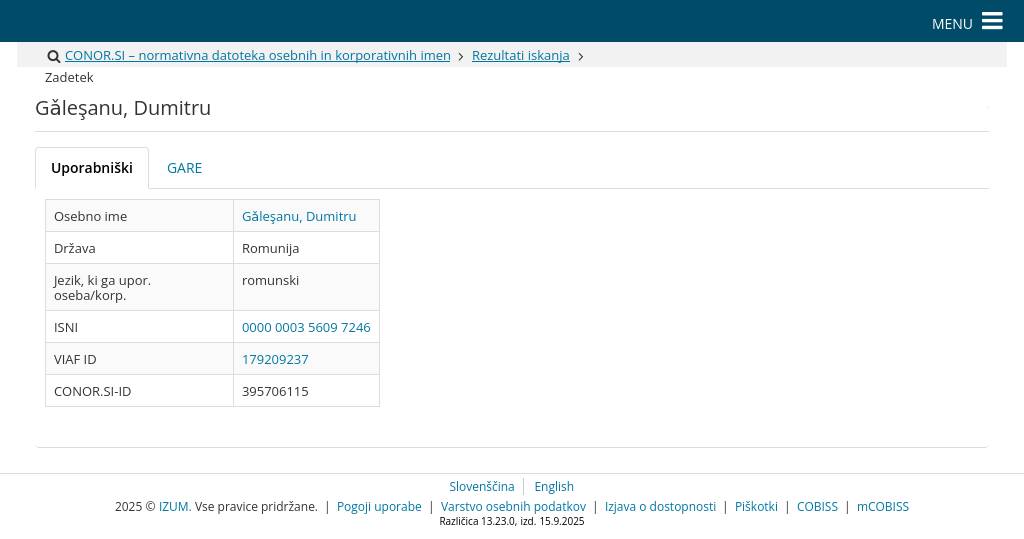Click the Zadetek breadcrumb item
The height and width of the screenshot is (539, 1024).
click(x=69, y=78)
